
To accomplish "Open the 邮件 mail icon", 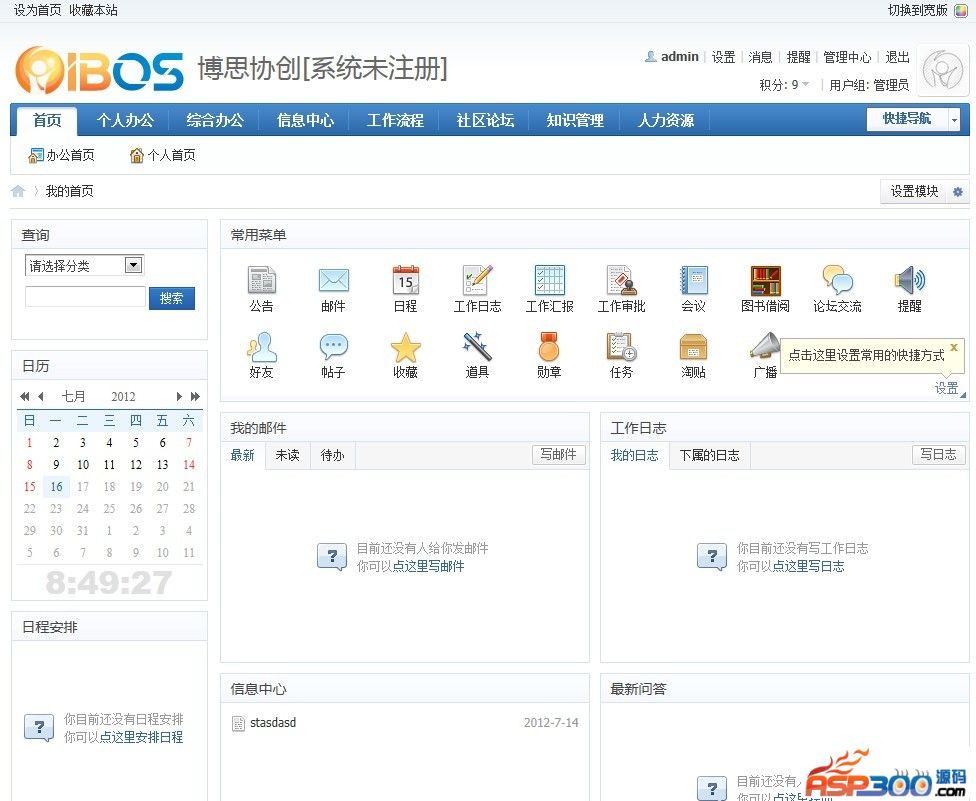I will [334, 280].
